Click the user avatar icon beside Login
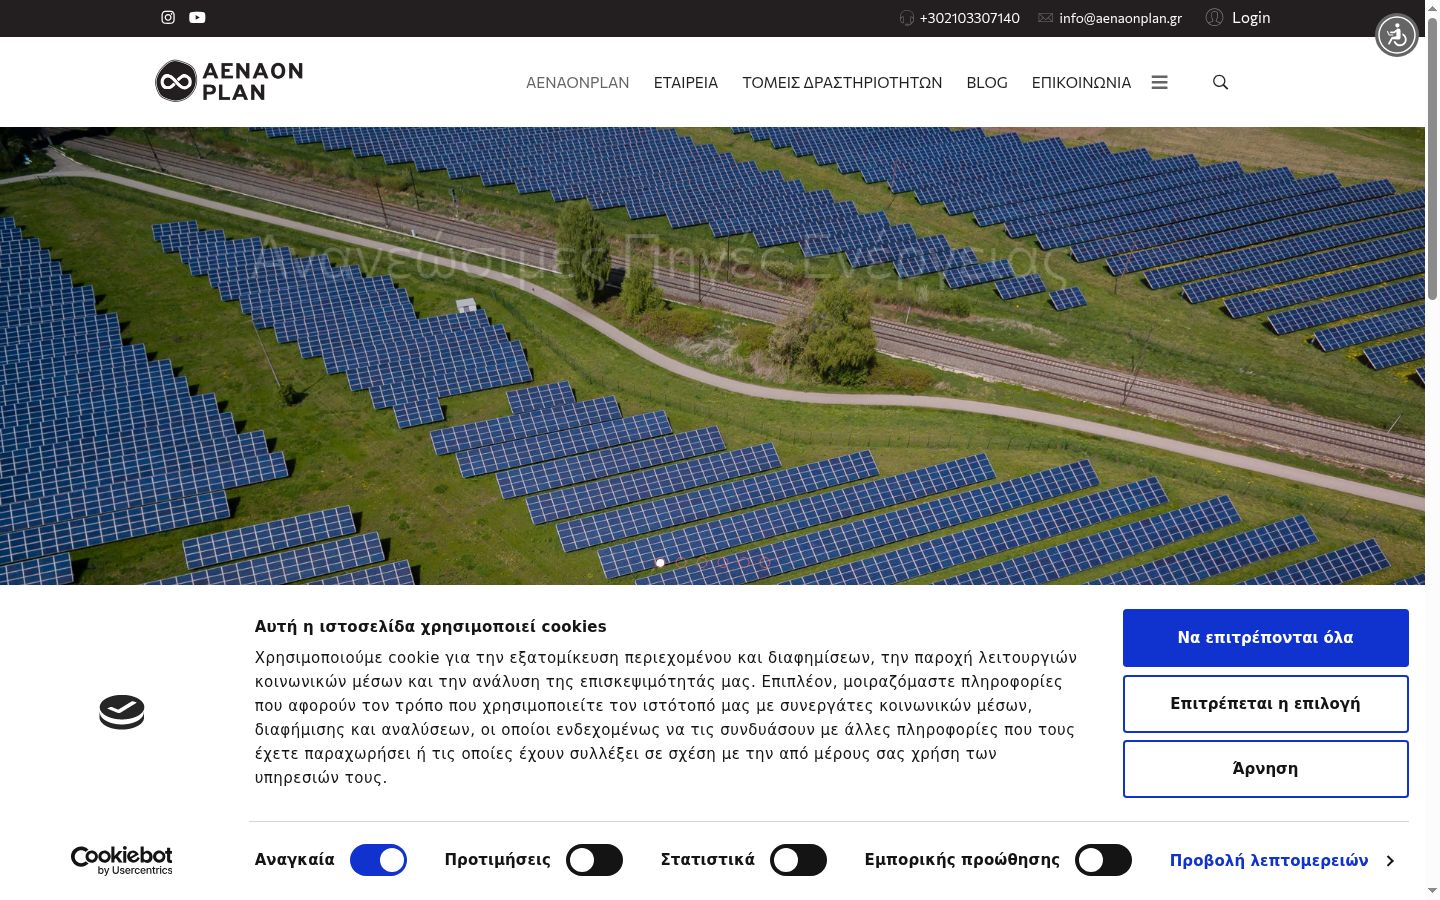Viewport: 1440px width, 900px height. pyautogui.click(x=1214, y=17)
